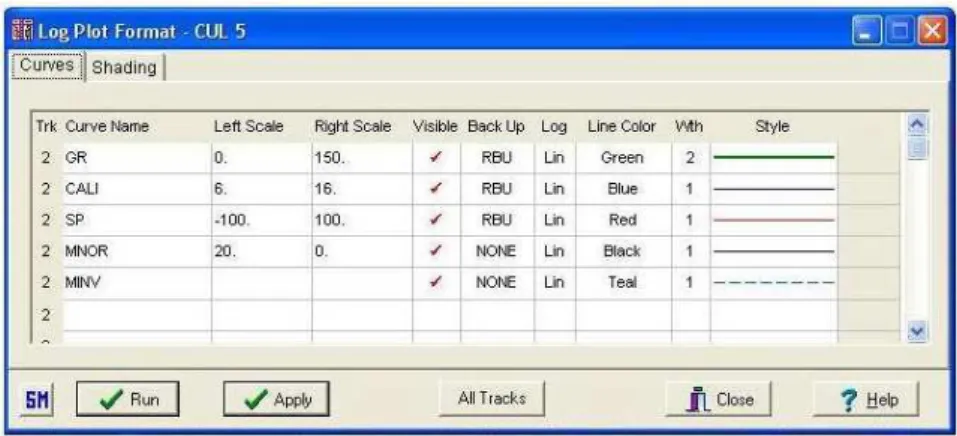
Task: Click the line width value for CALI
Action: click(690, 189)
